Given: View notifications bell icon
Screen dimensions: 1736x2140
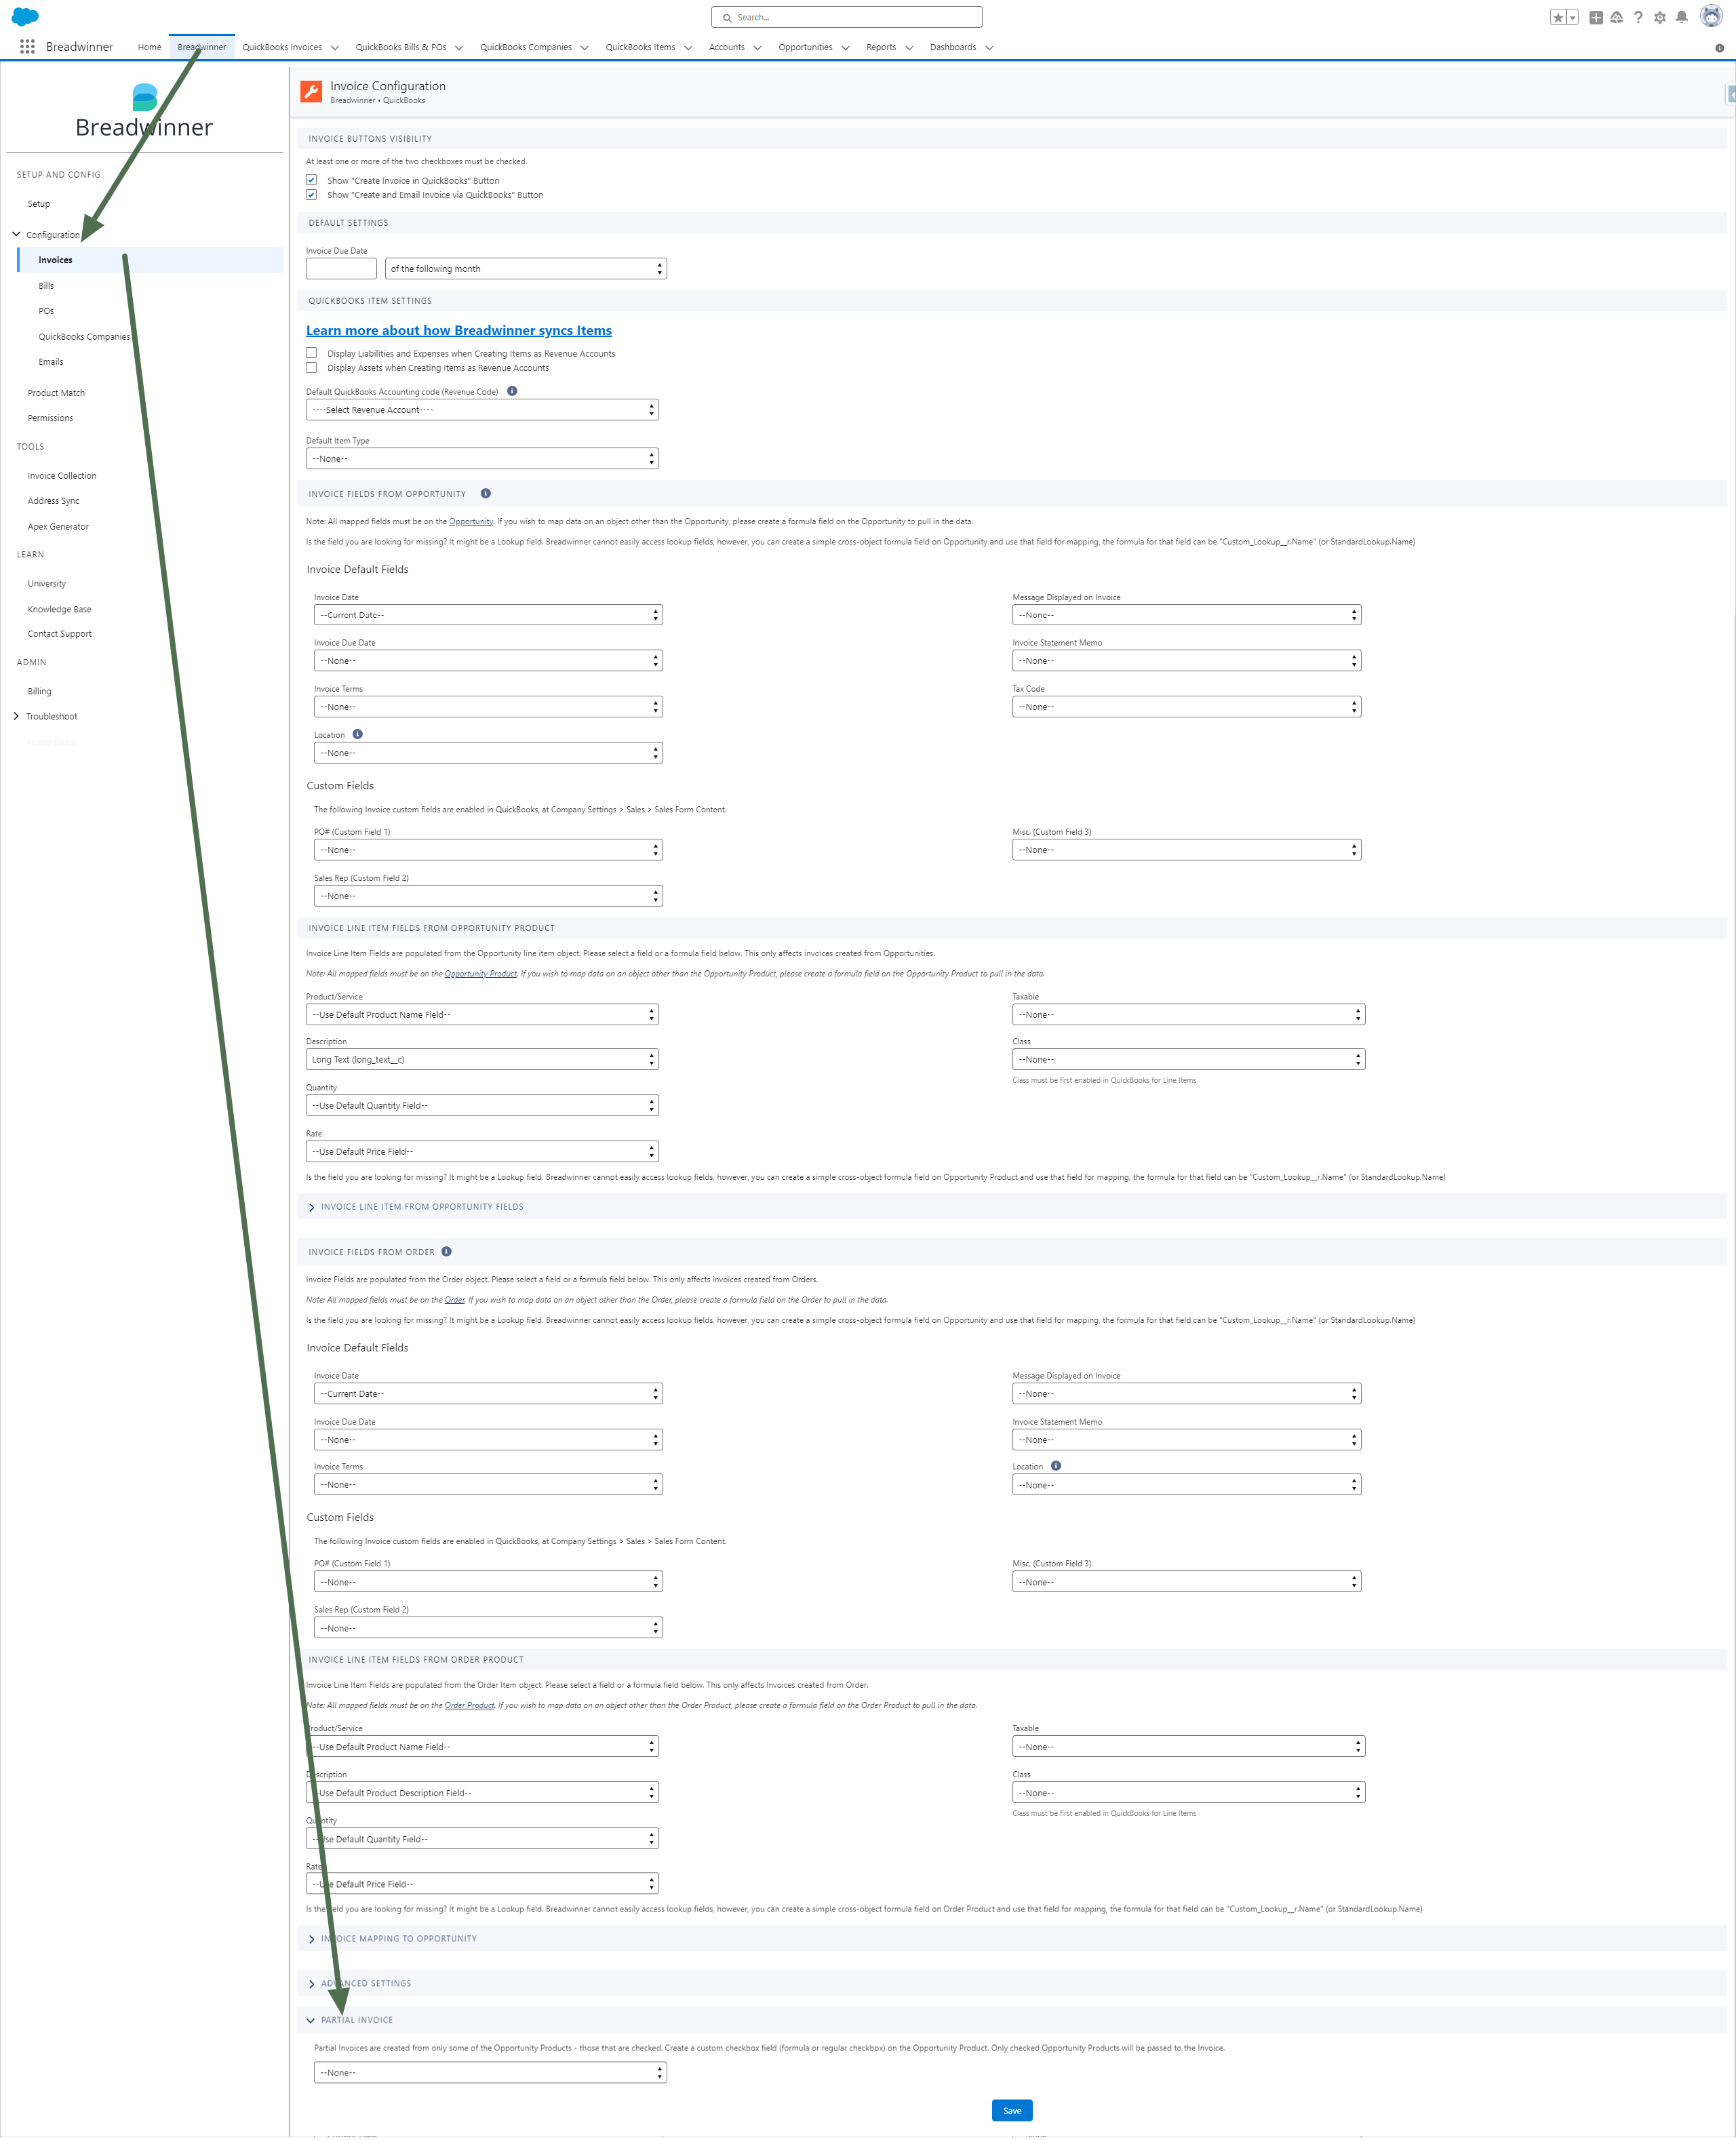Looking at the screenshot, I should point(1682,17).
